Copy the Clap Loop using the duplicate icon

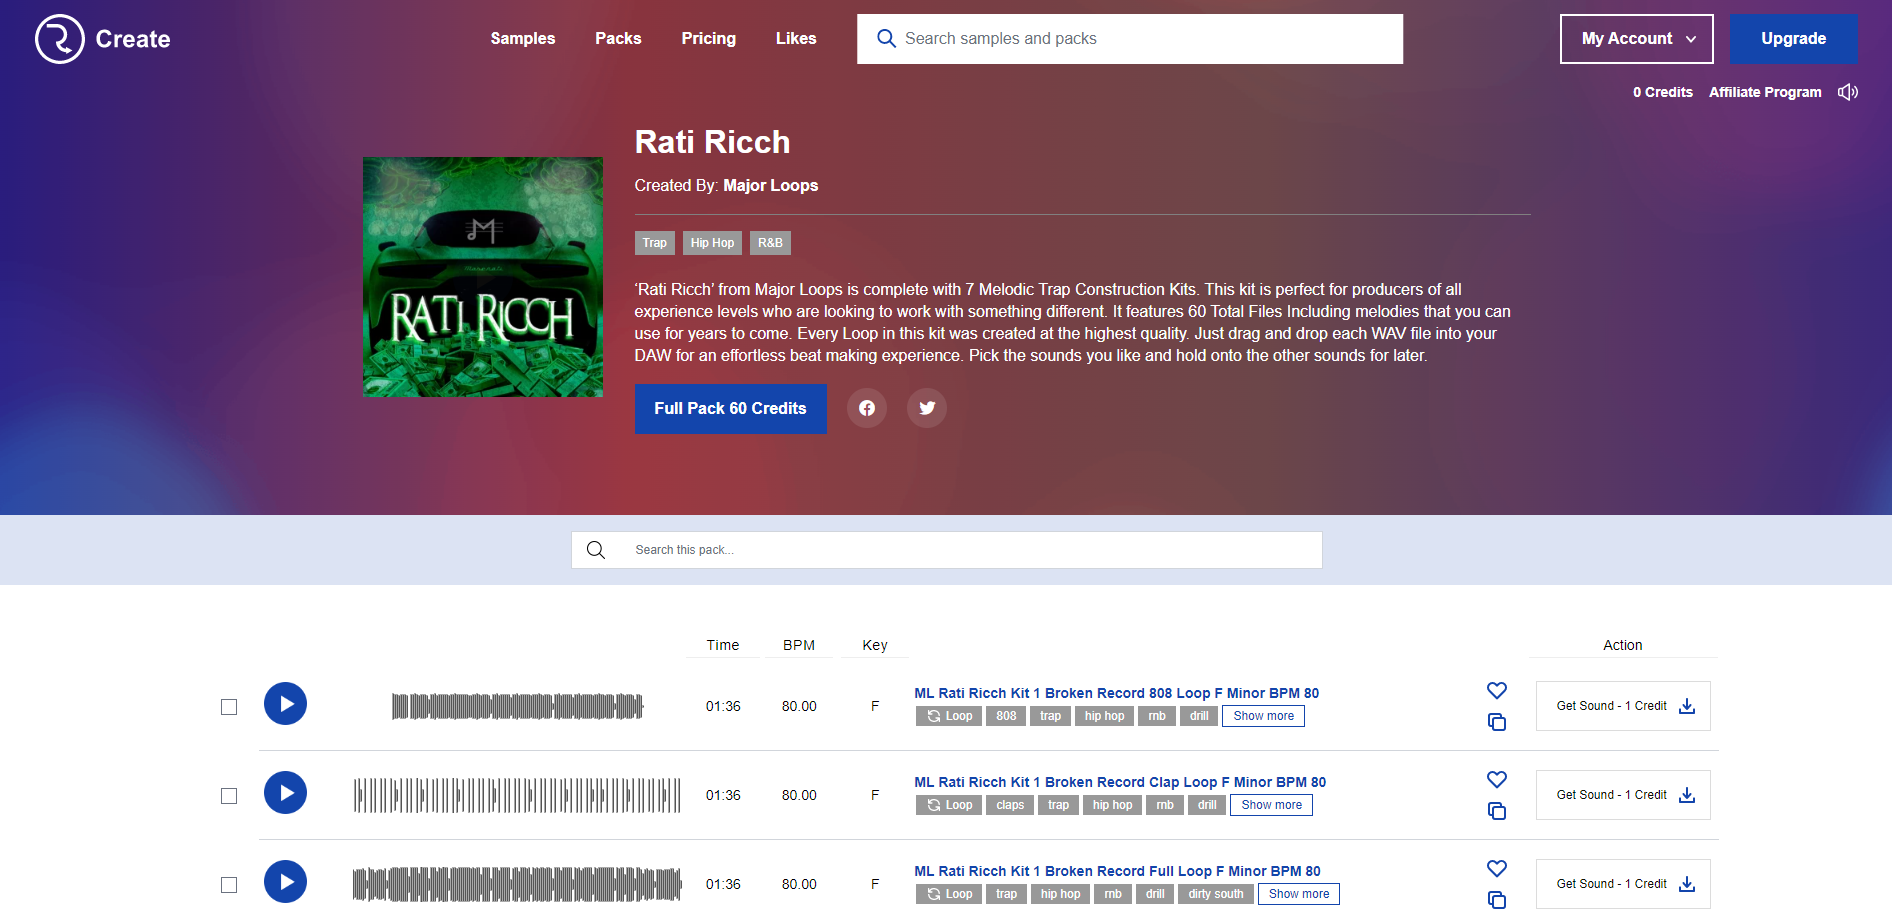tap(1497, 812)
